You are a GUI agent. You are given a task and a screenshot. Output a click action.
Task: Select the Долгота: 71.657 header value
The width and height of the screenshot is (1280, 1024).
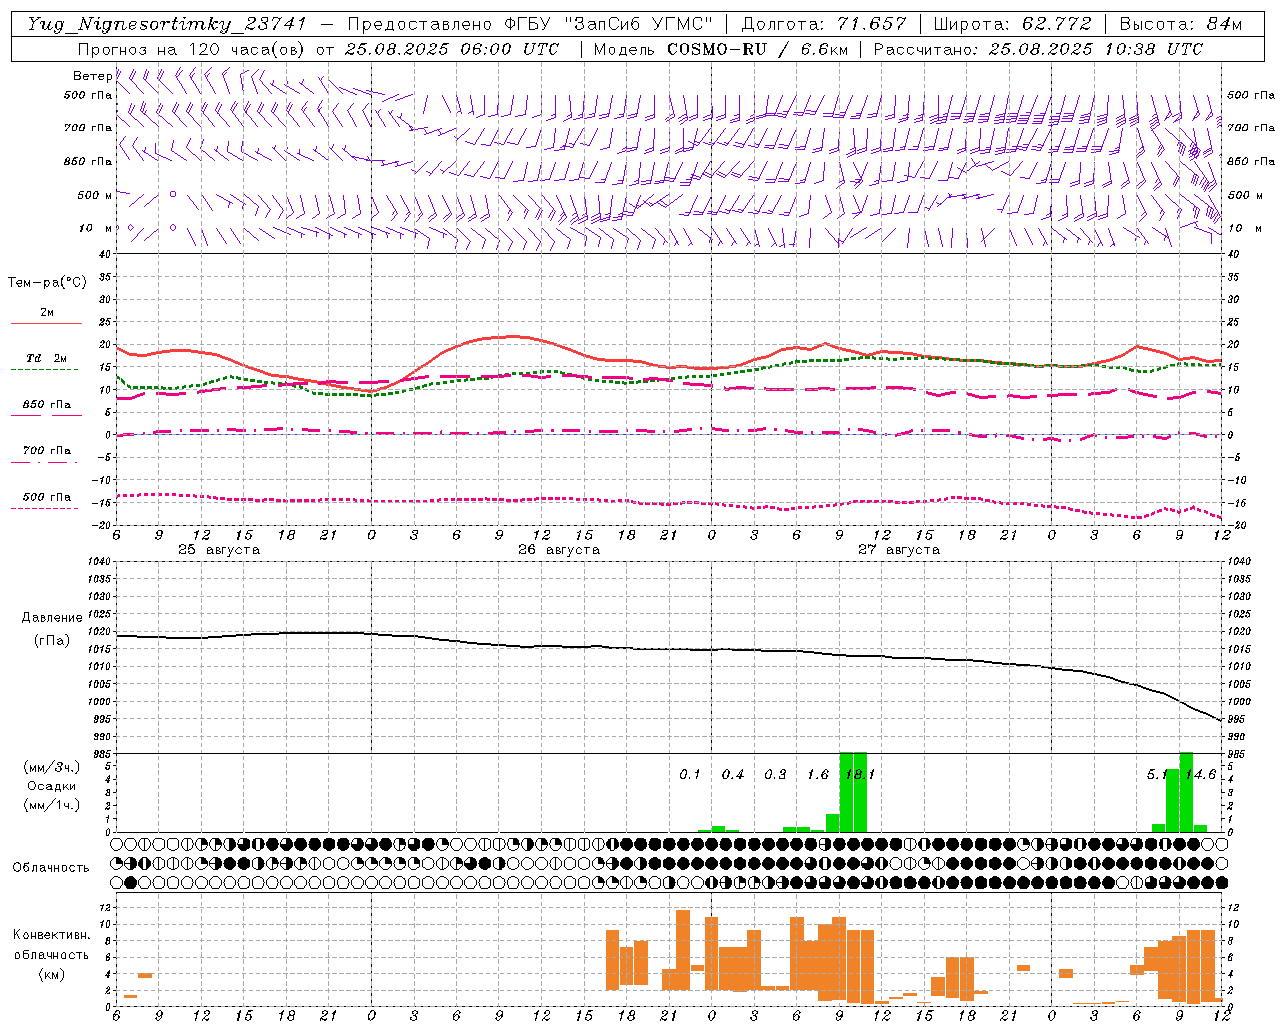pos(823,24)
